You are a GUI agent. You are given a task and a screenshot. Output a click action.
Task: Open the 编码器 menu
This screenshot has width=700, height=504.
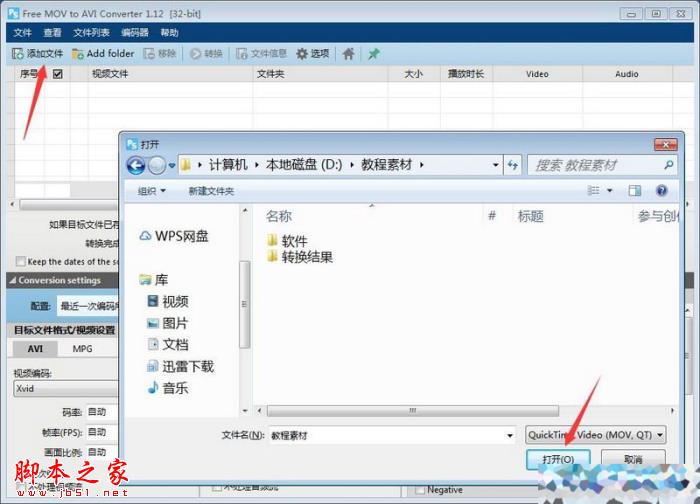(x=134, y=33)
